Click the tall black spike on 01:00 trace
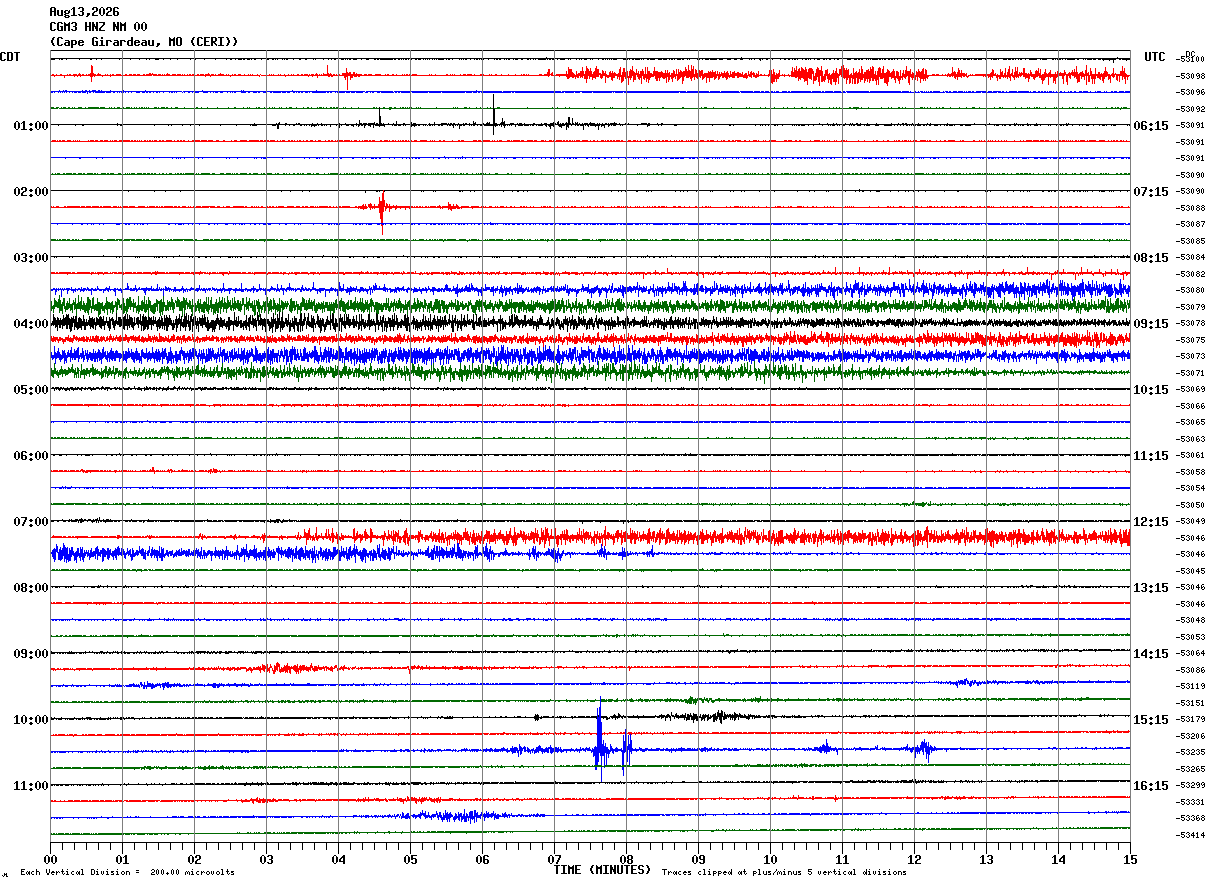The image size is (1210, 886). click(494, 113)
